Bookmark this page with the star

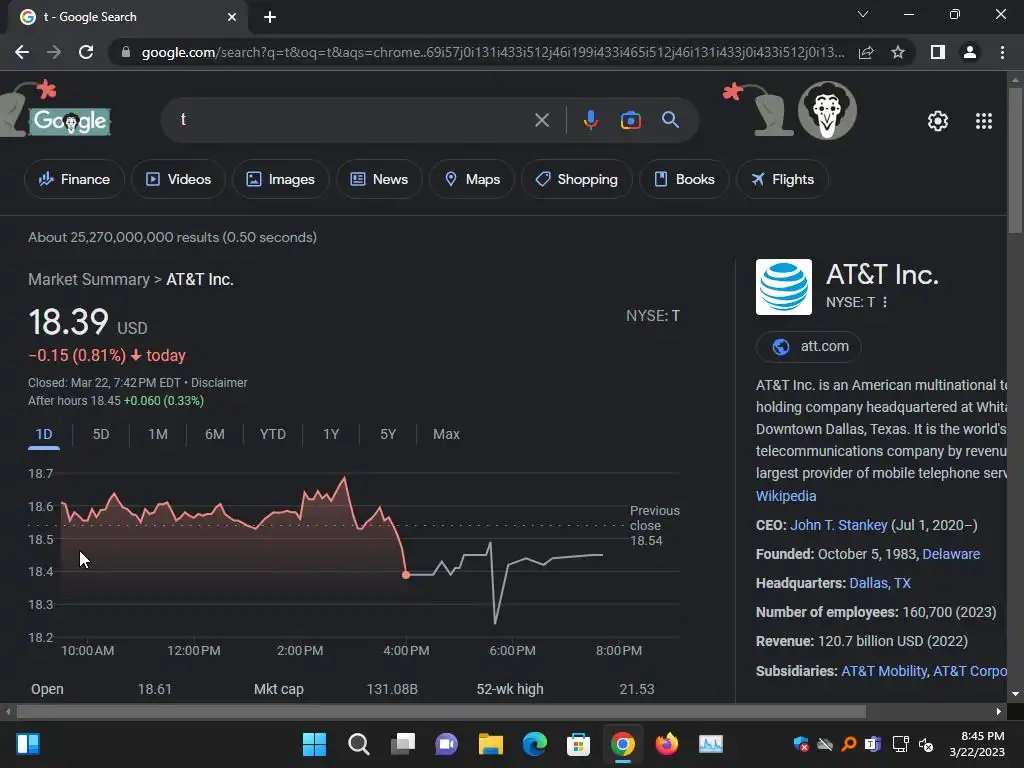[898, 52]
